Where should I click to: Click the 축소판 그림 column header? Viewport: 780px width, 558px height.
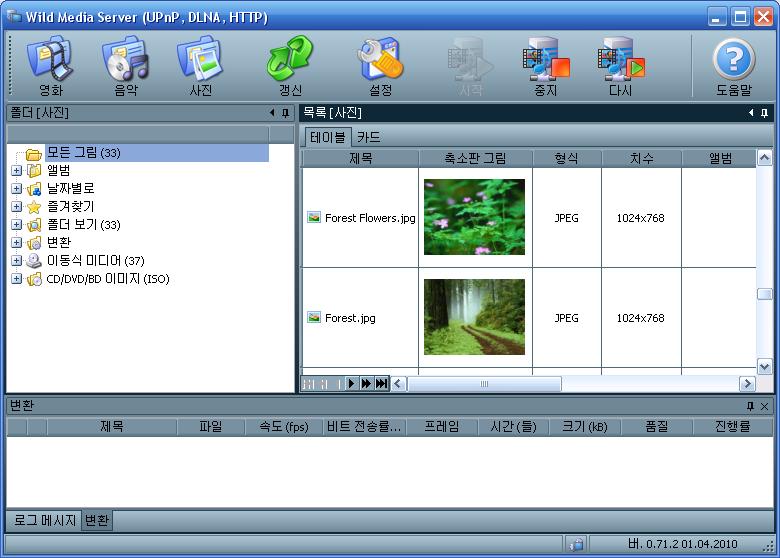476,158
